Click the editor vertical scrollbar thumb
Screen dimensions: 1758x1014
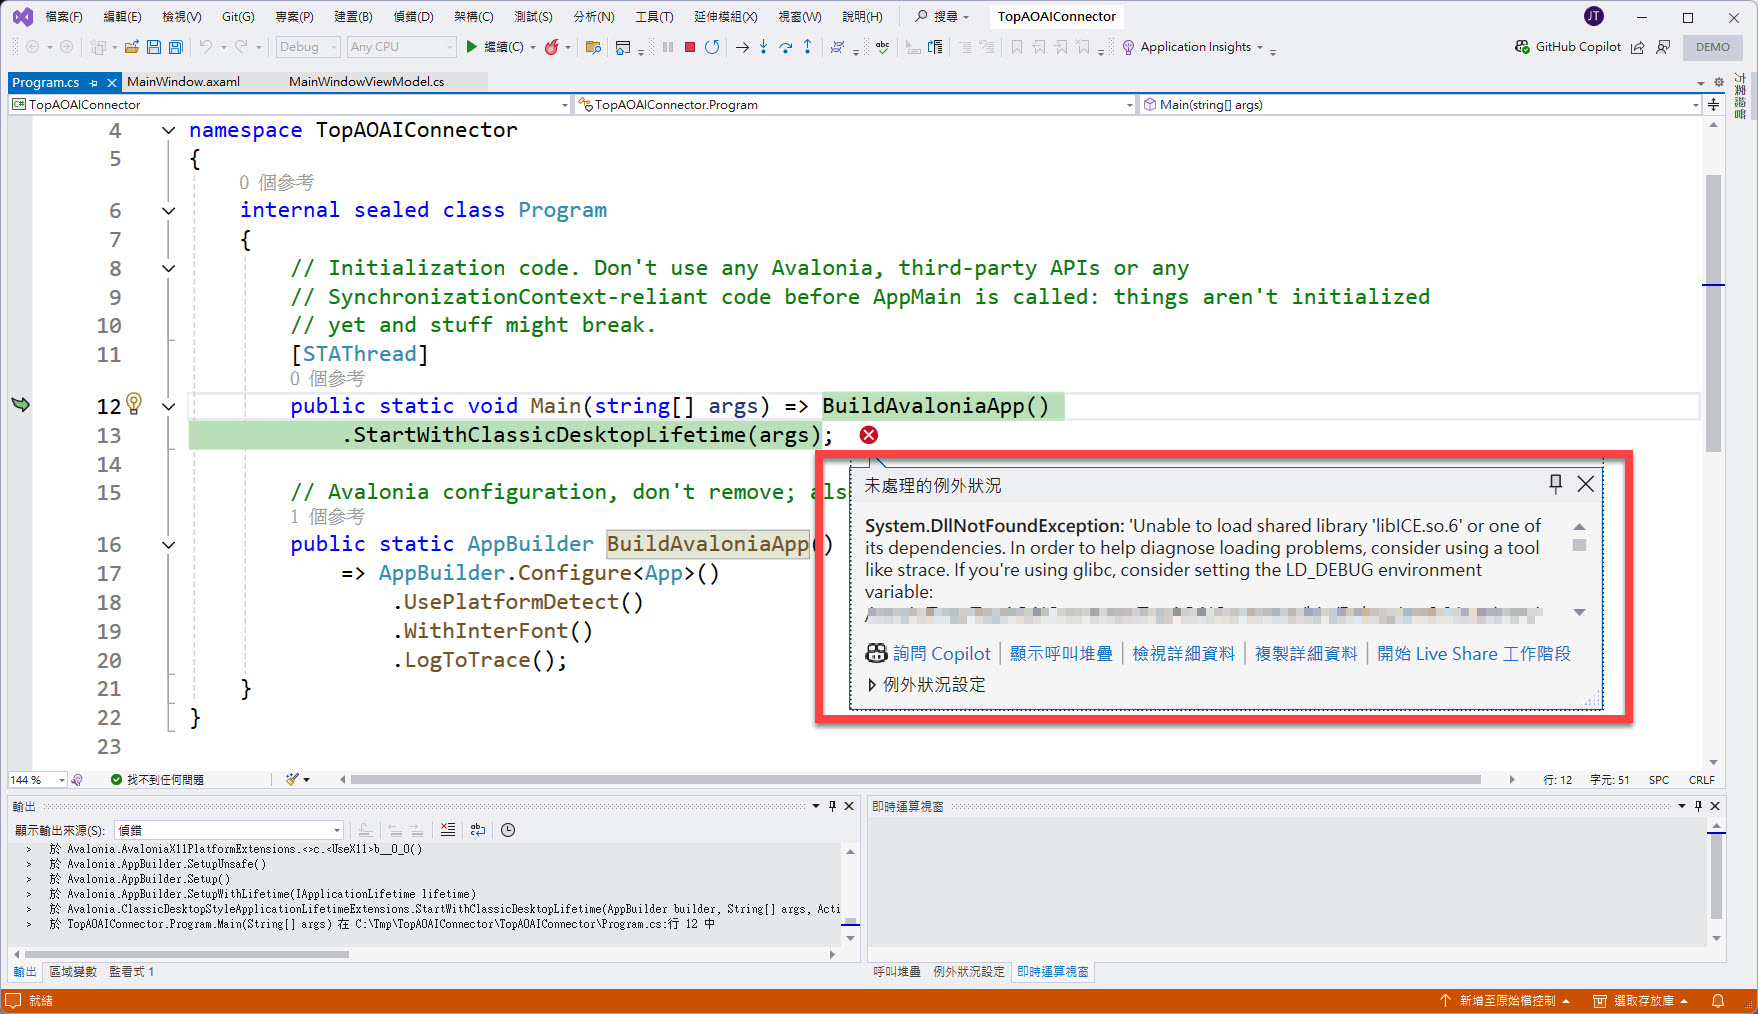coord(1714,312)
